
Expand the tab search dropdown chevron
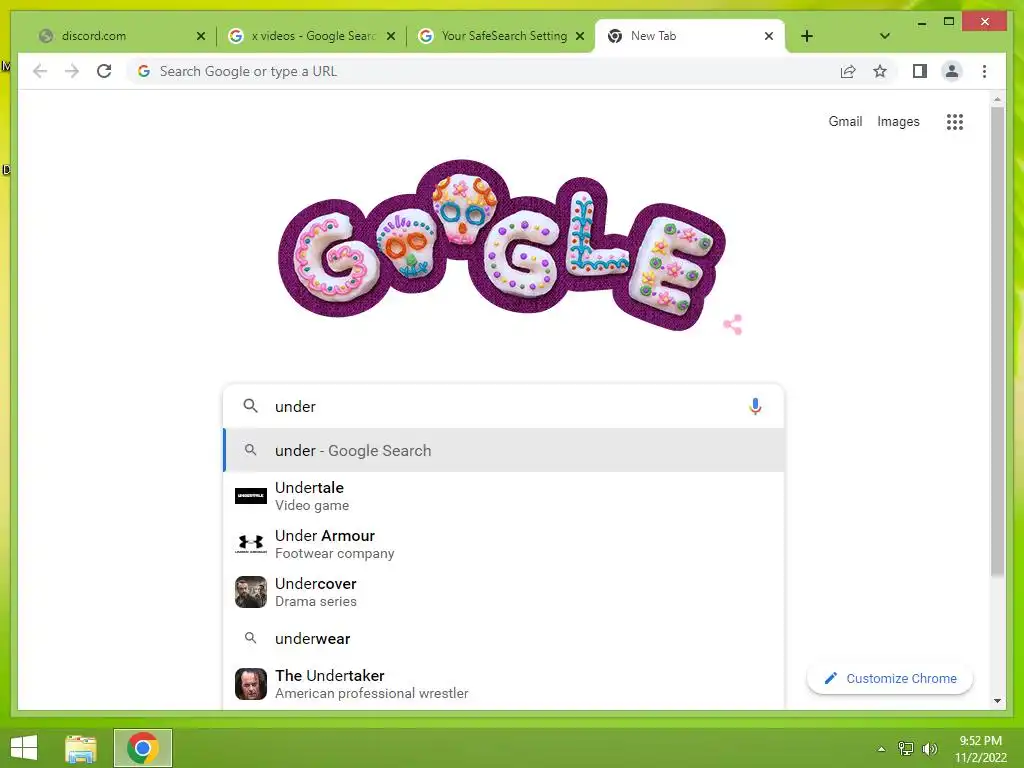click(884, 36)
